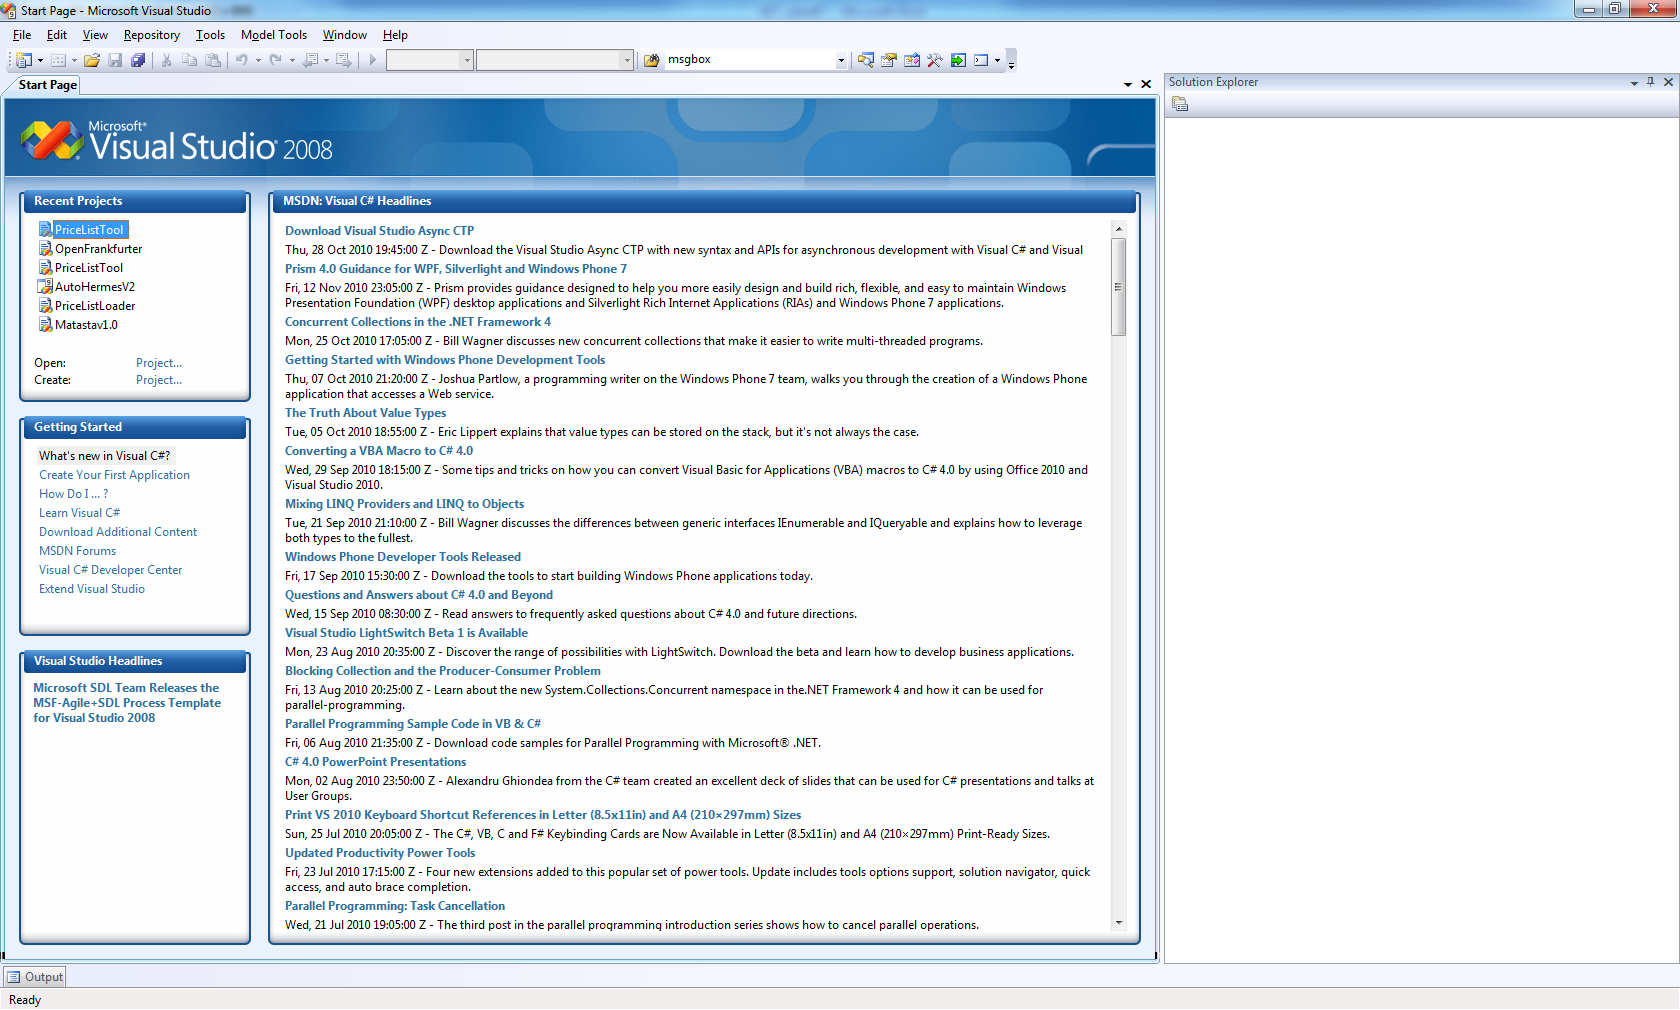
Task: Open the Help menu
Action: [x=395, y=35]
